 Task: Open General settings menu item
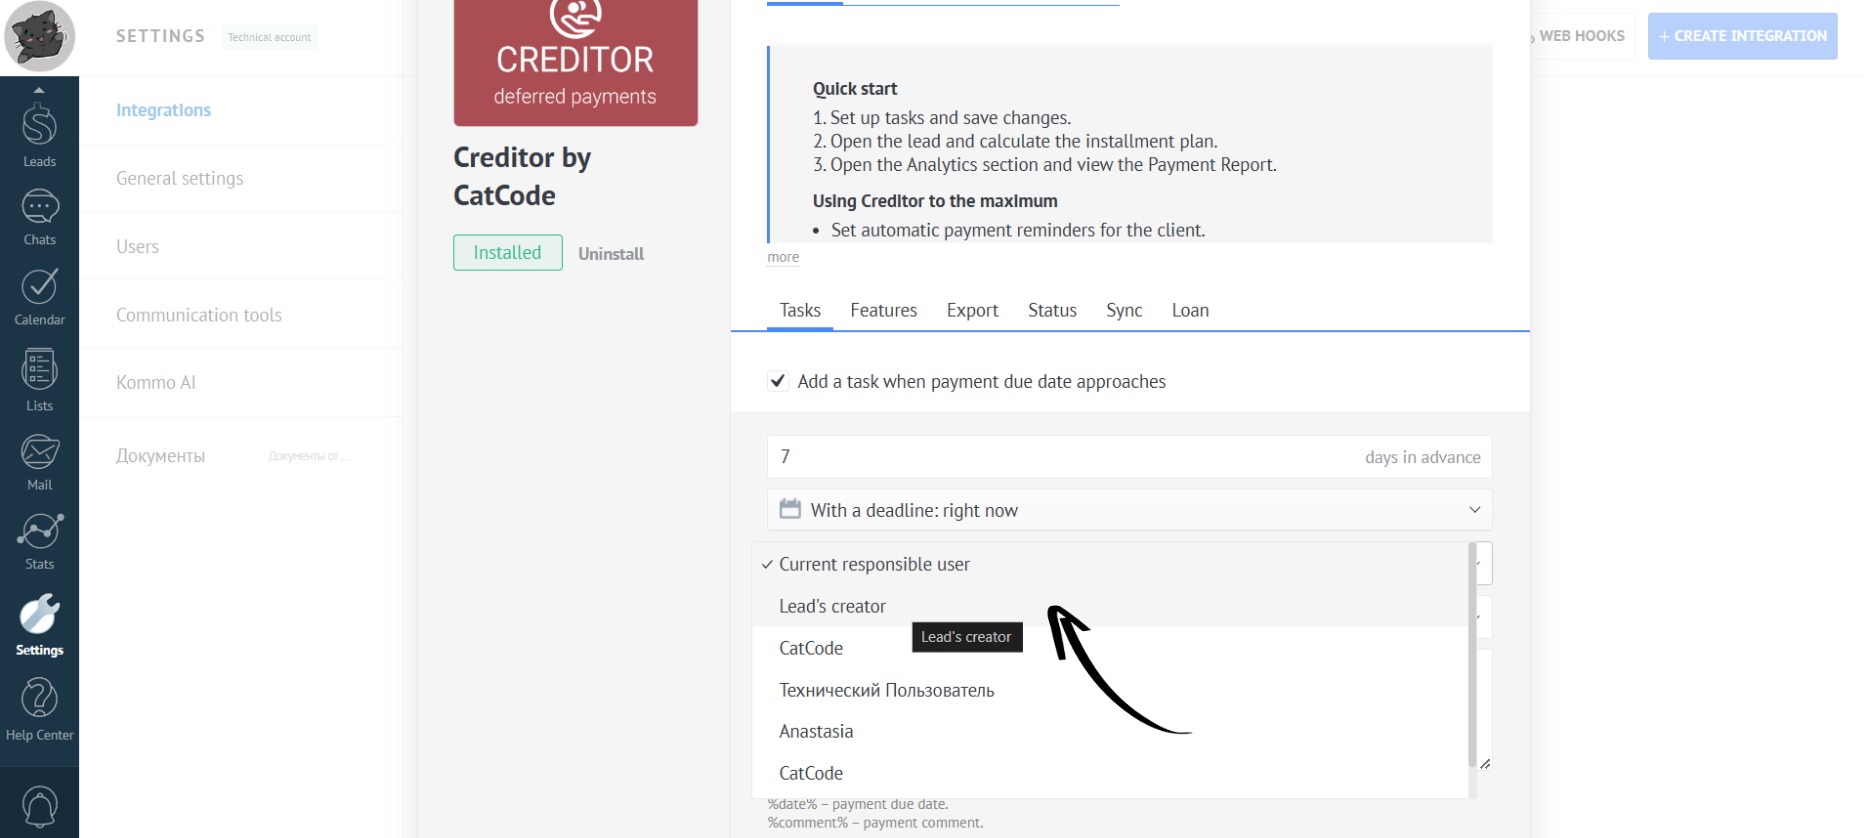[x=180, y=178]
